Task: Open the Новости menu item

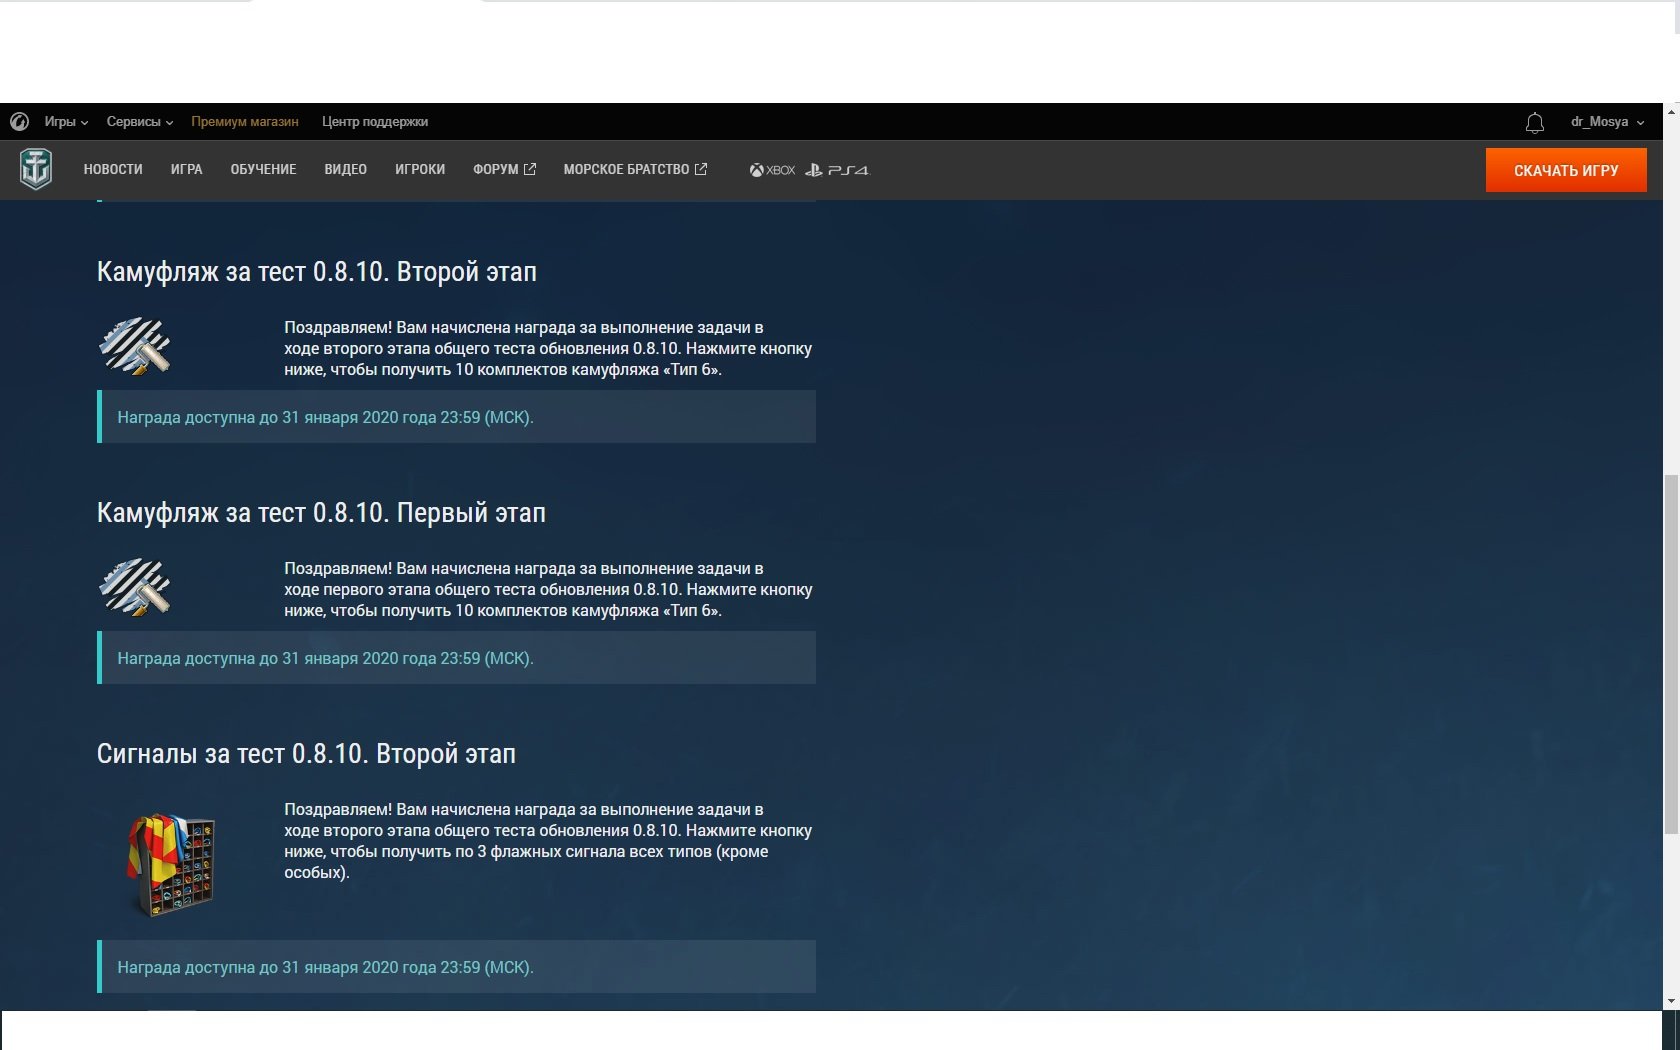Action: [113, 170]
